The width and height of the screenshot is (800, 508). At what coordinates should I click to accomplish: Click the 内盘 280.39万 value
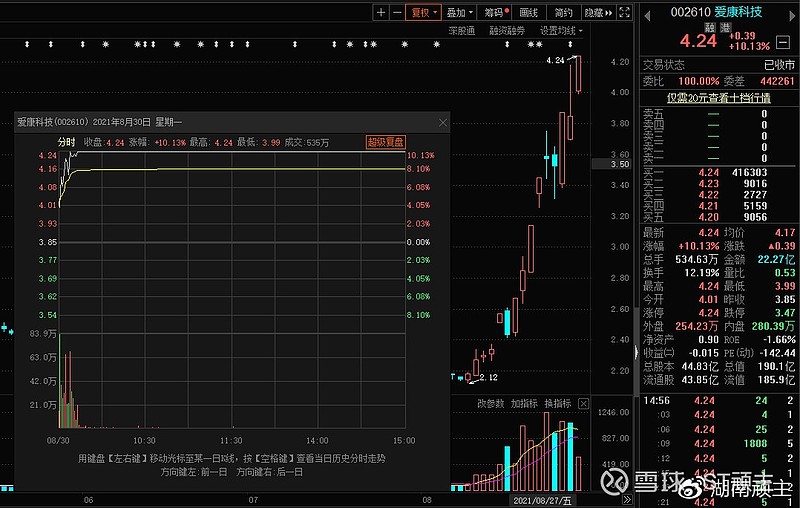click(773, 326)
